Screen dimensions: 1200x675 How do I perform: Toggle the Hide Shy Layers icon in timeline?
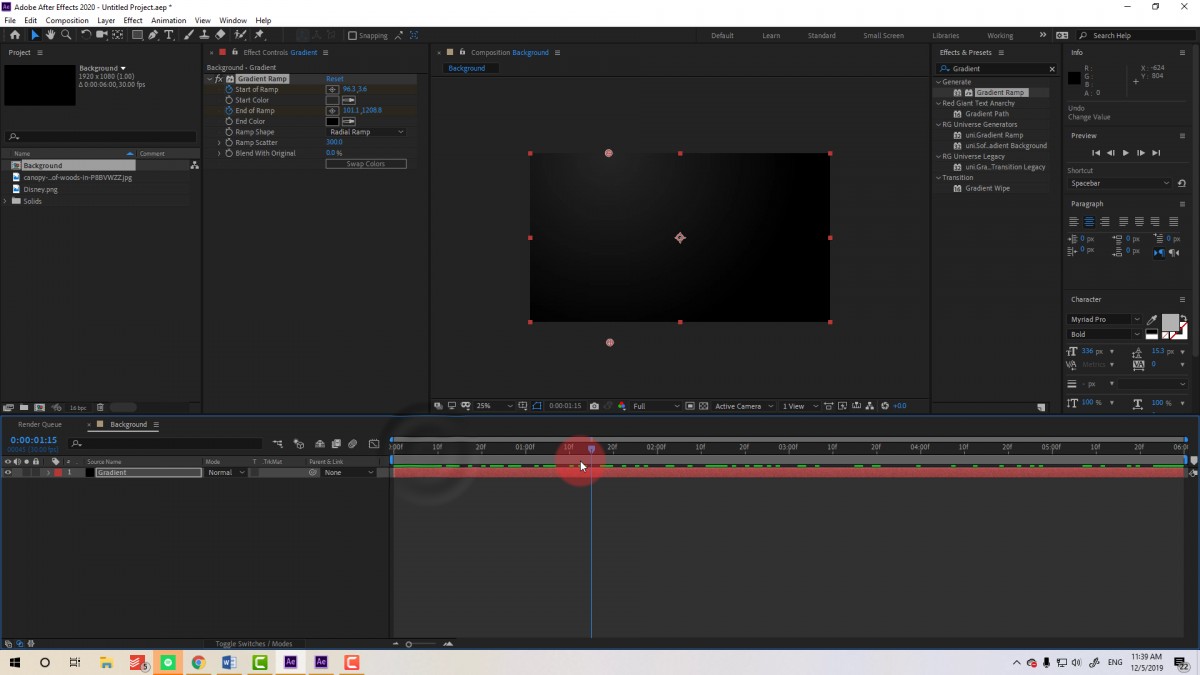320,443
